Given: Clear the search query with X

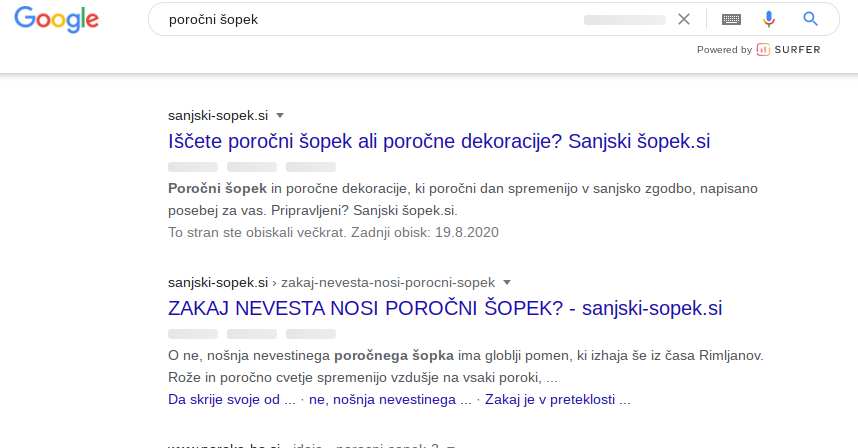Looking at the screenshot, I should pyautogui.click(x=683, y=20).
